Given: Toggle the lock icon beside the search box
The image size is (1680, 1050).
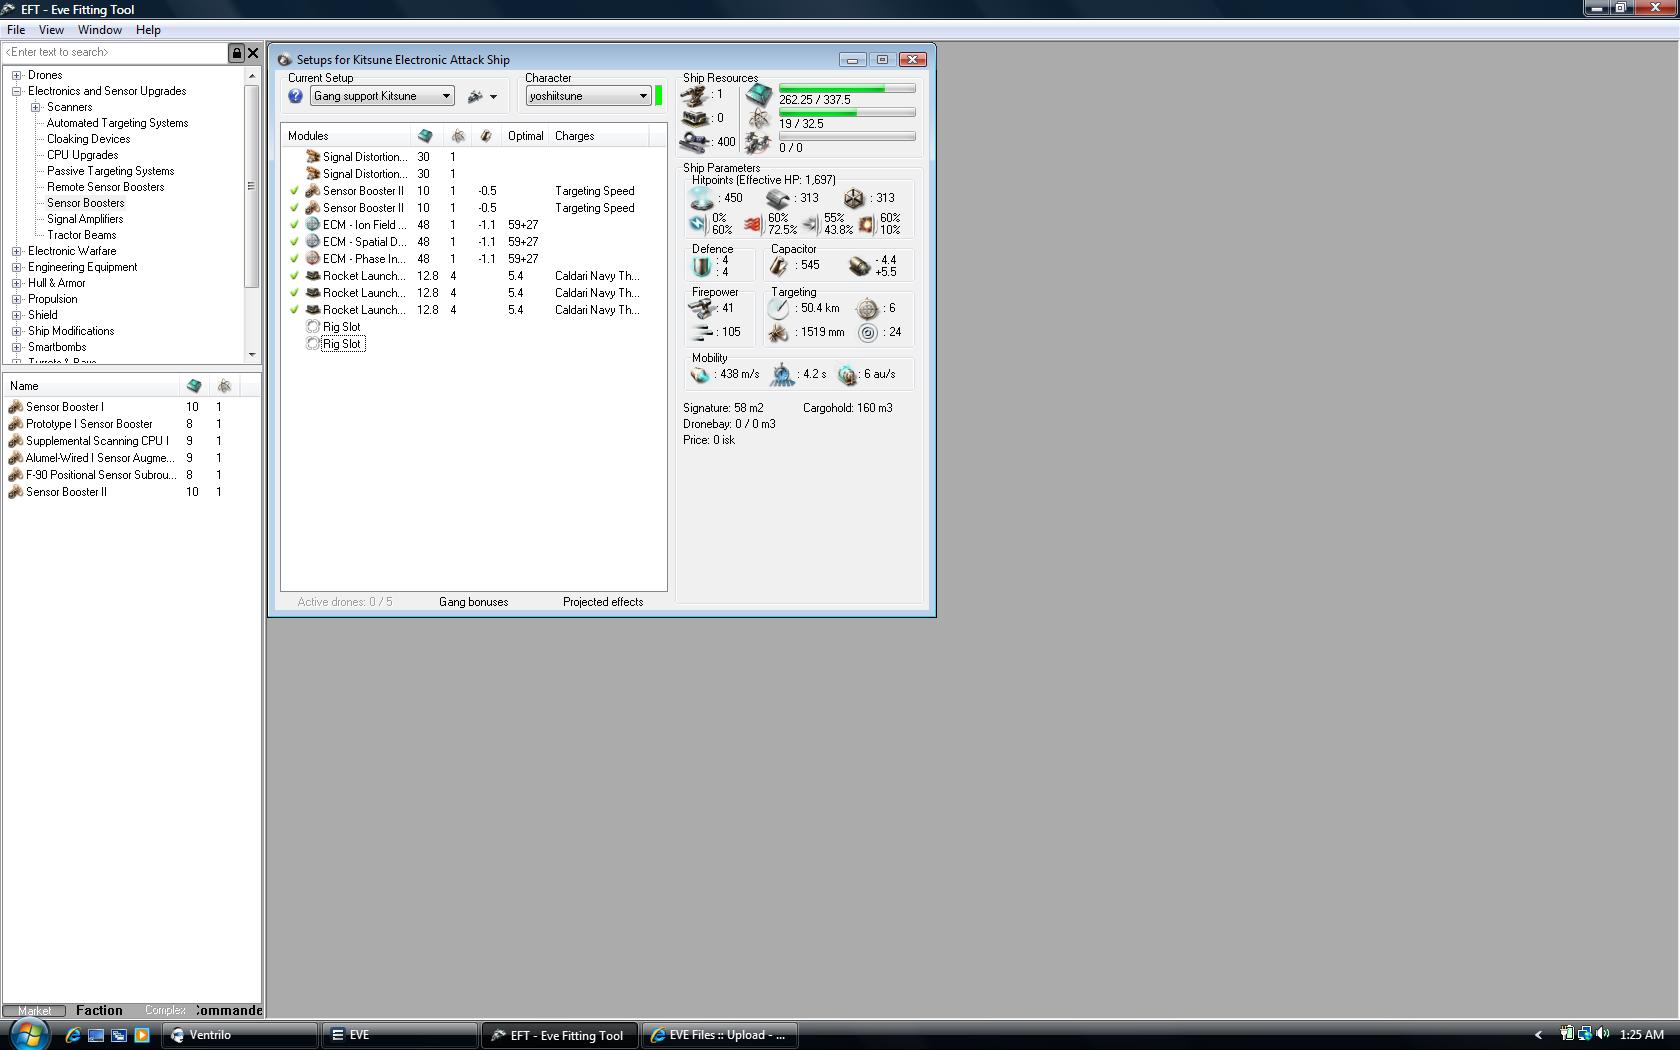Looking at the screenshot, I should (237, 53).
